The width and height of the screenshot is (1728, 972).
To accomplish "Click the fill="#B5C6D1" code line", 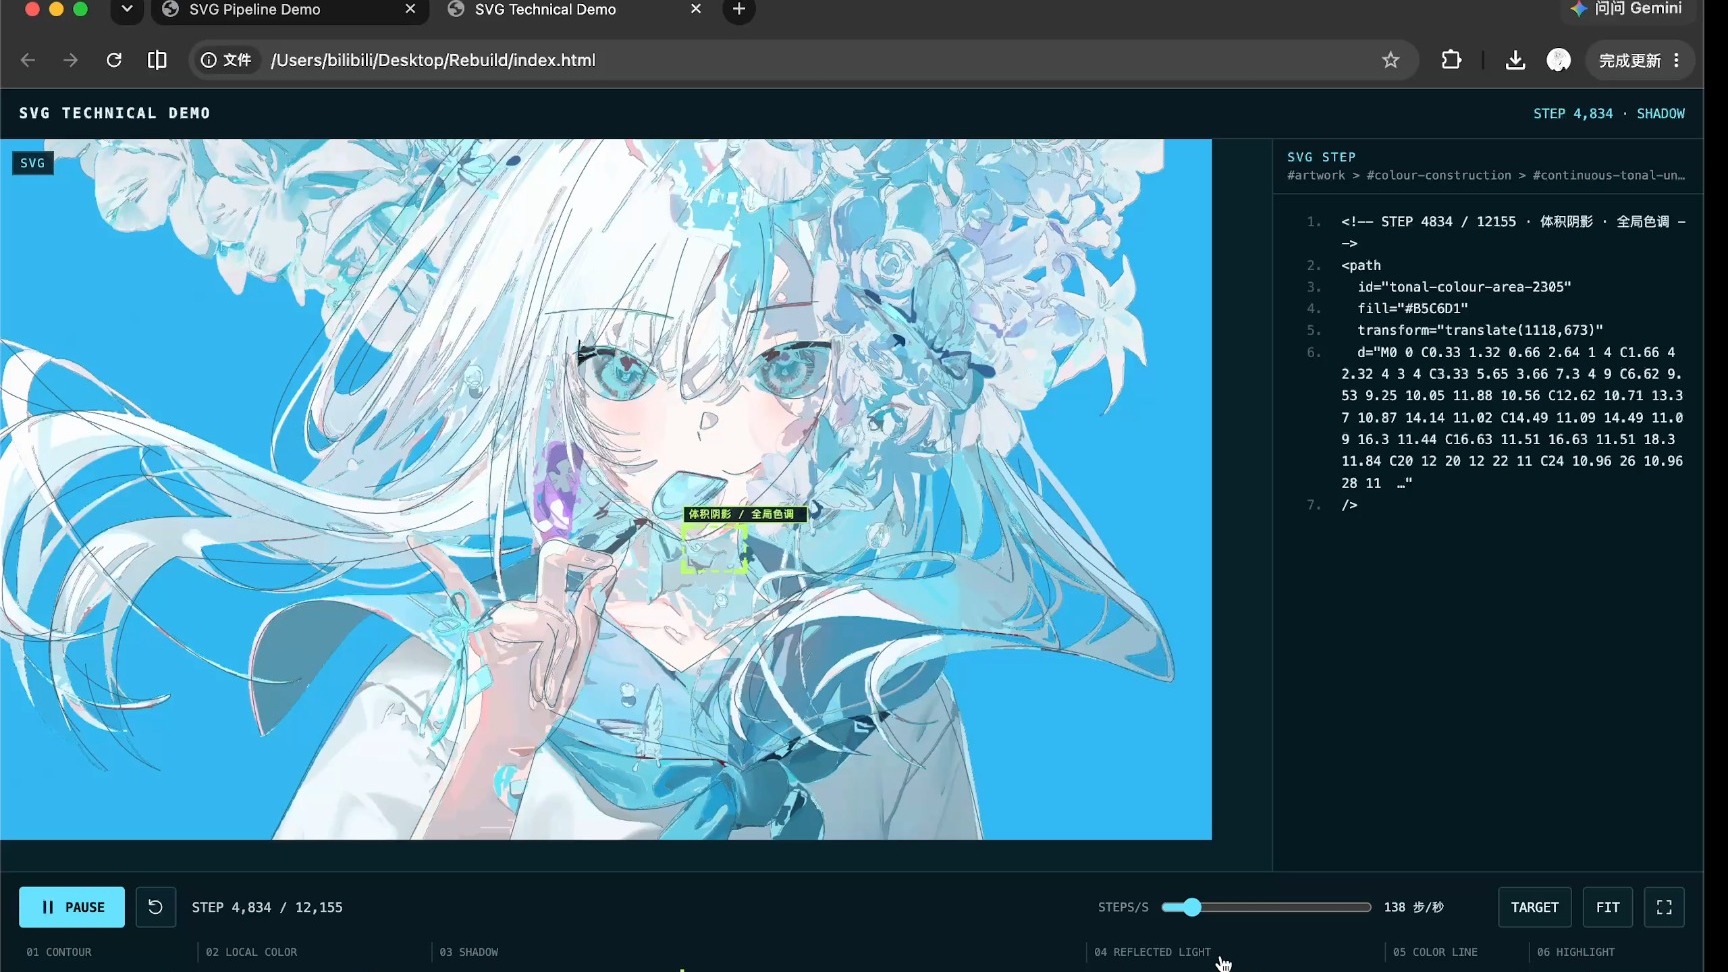I will 1413,308.
